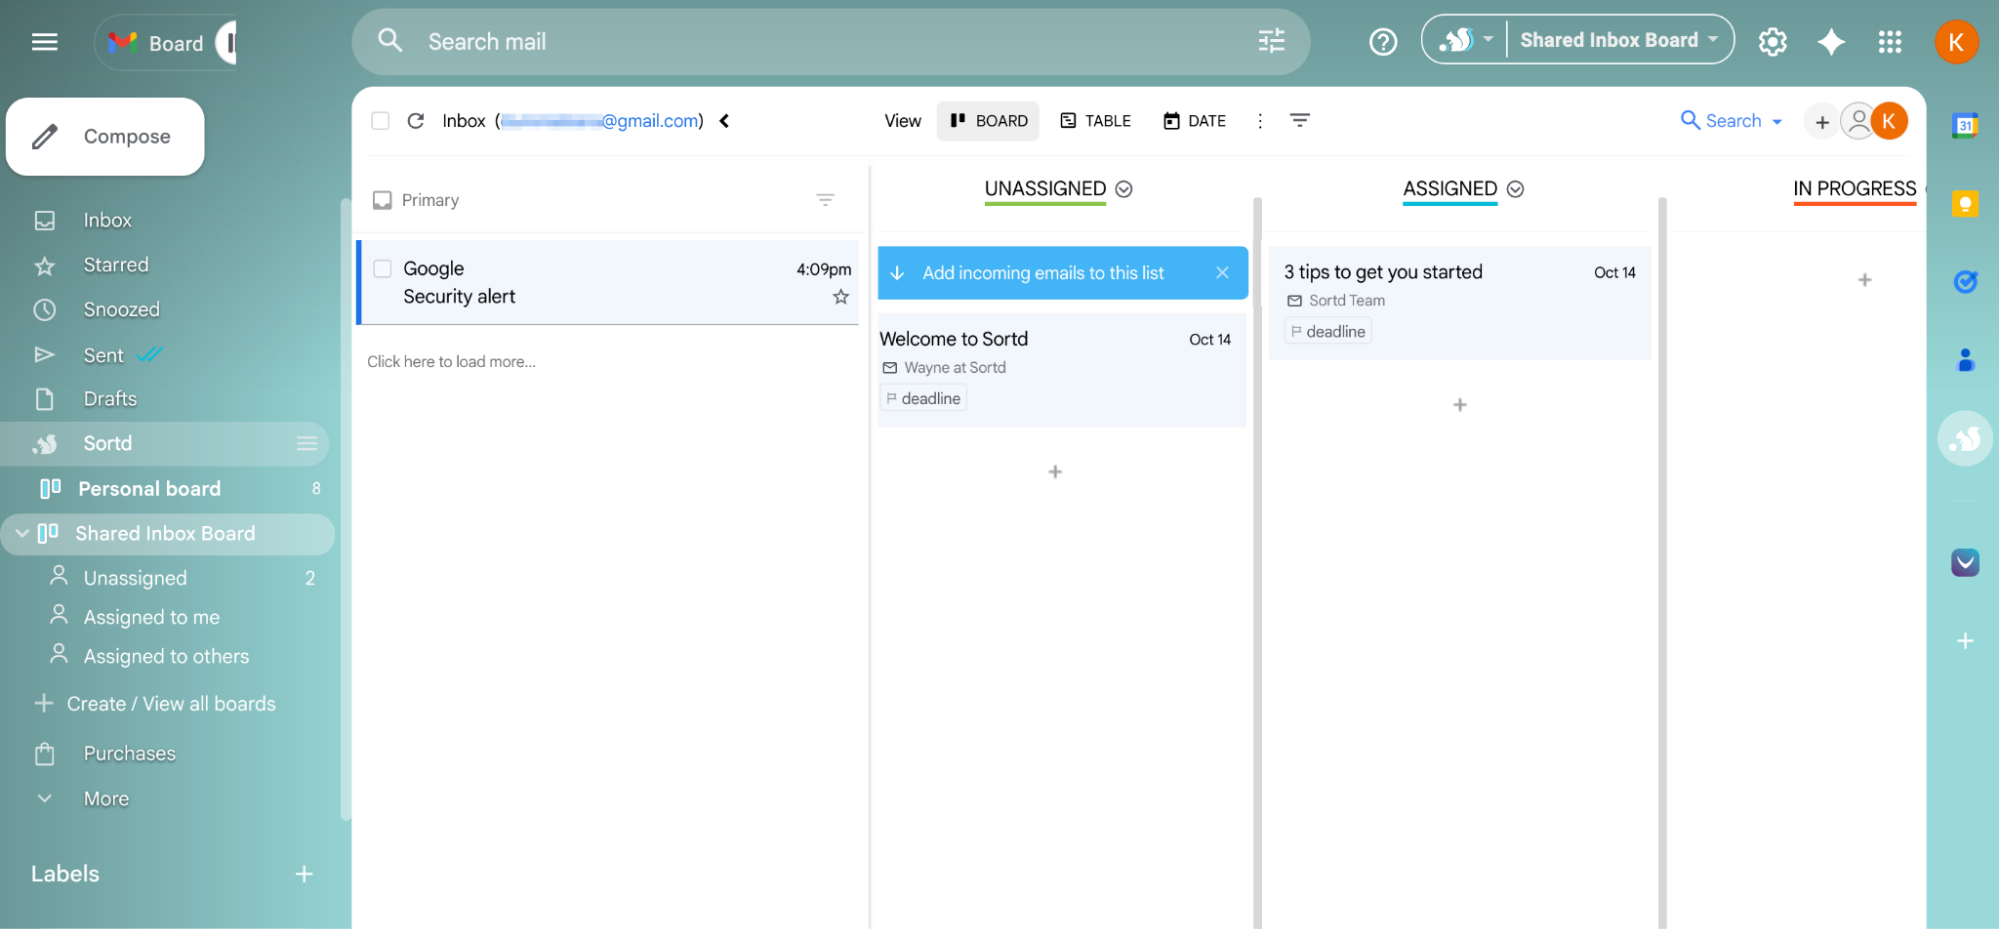The width and height of the screenshot is (1999, 930).
Task: Expand the More sidebar section
Action: click(x=106, y=799)
